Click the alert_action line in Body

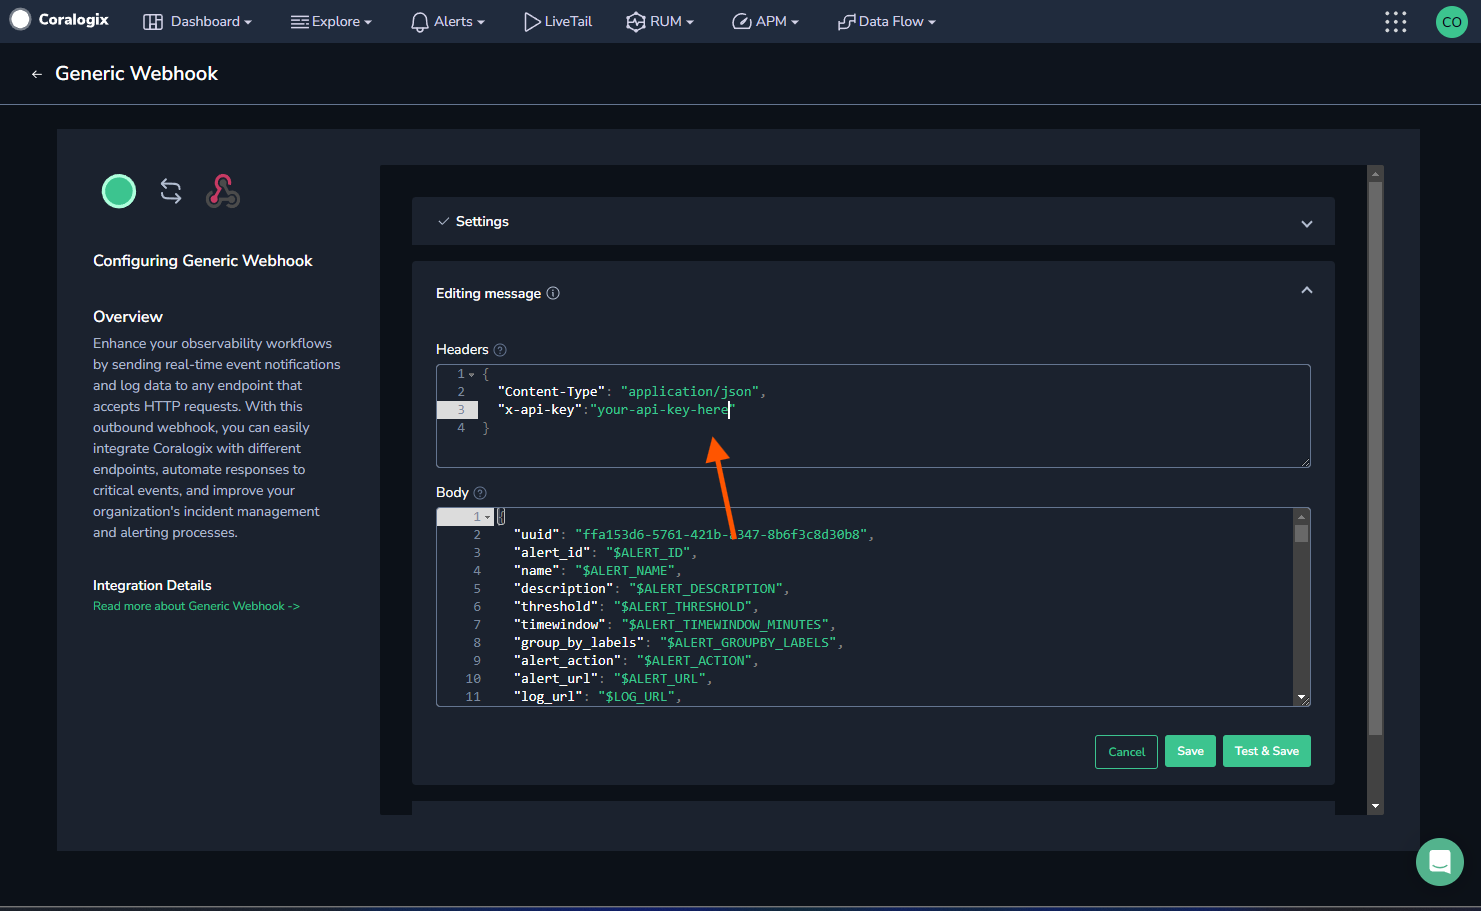pos(636,661)
